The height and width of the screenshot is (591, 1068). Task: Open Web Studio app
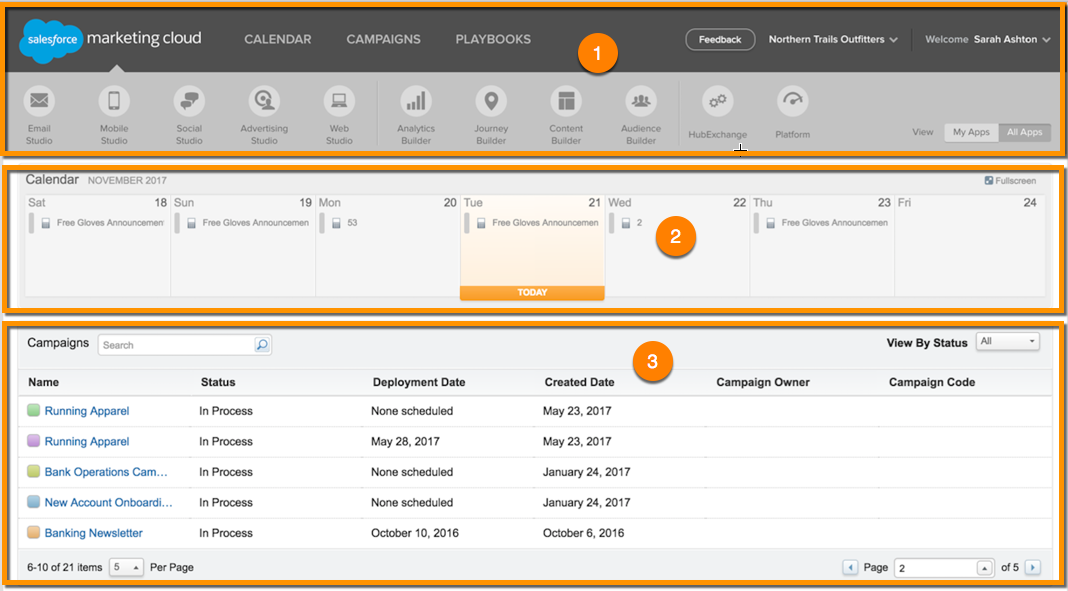tap(339, 115)
